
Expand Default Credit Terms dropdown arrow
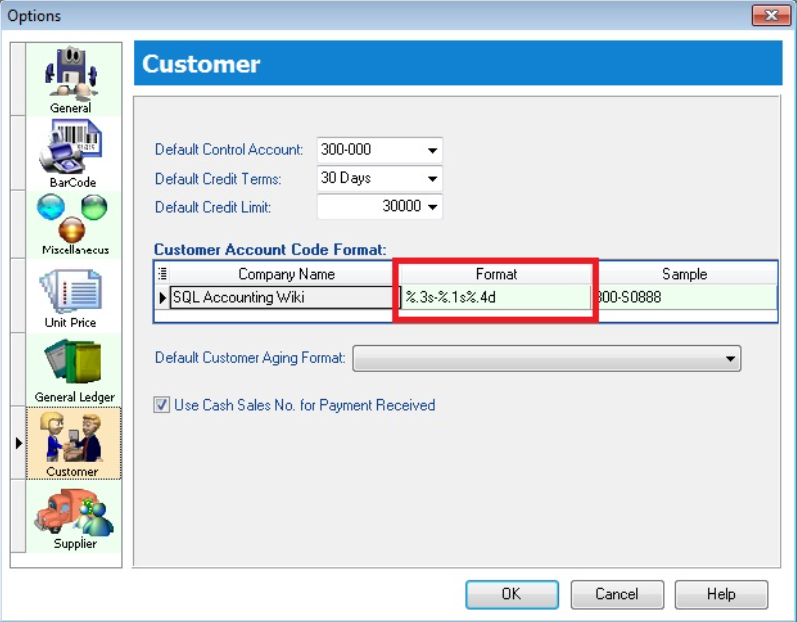point(433,179)
